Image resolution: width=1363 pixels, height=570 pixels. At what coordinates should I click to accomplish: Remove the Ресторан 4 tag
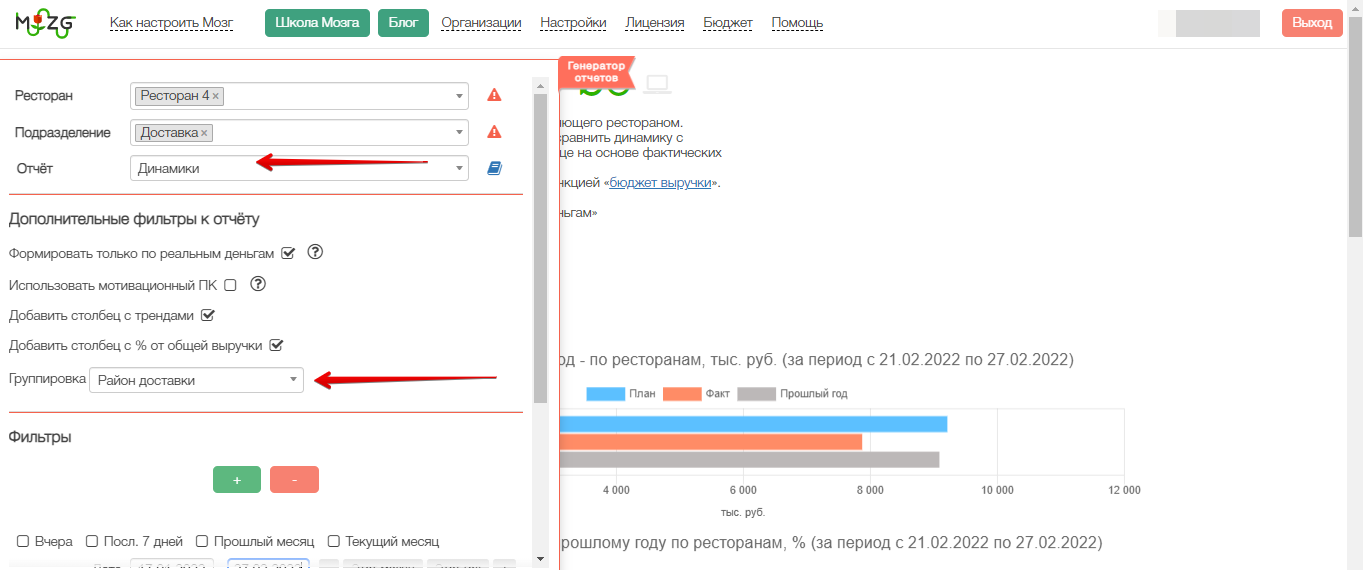point(216,96)
